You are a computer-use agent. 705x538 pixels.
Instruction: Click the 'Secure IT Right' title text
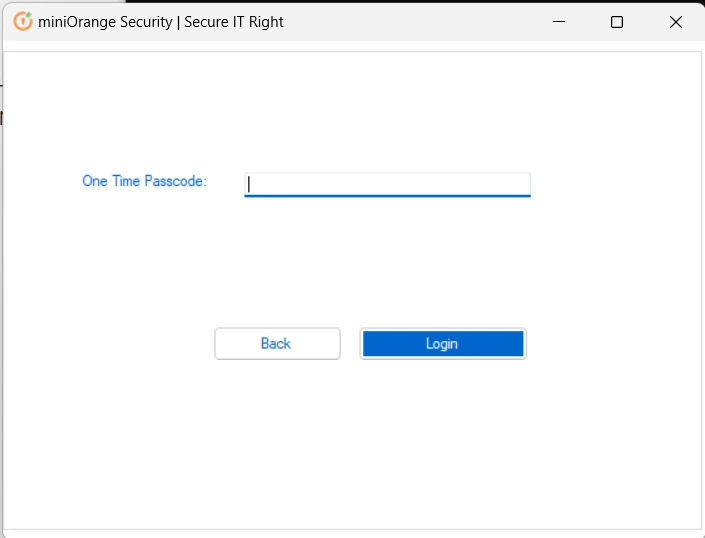pyautogui.click(x=234, y=22)
